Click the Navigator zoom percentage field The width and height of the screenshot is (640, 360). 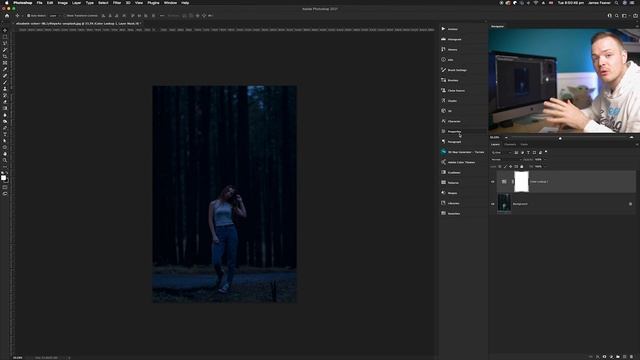coord(495,138)
